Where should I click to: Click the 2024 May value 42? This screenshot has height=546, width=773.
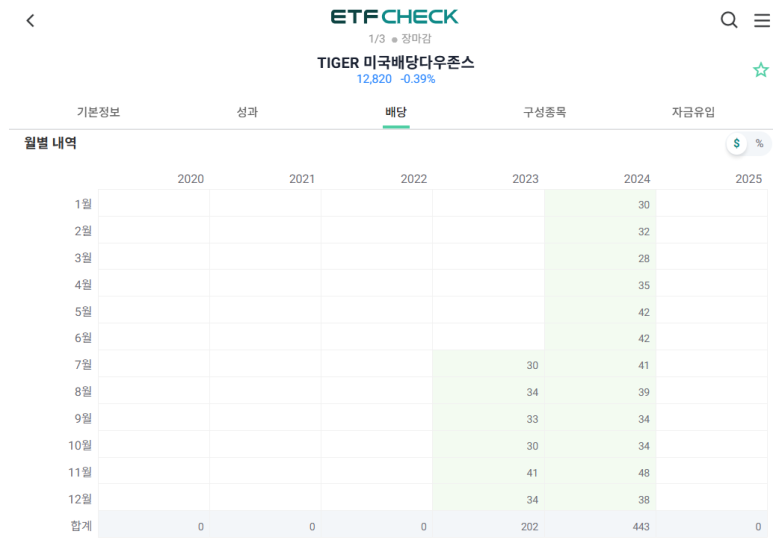tap(644, 312)
